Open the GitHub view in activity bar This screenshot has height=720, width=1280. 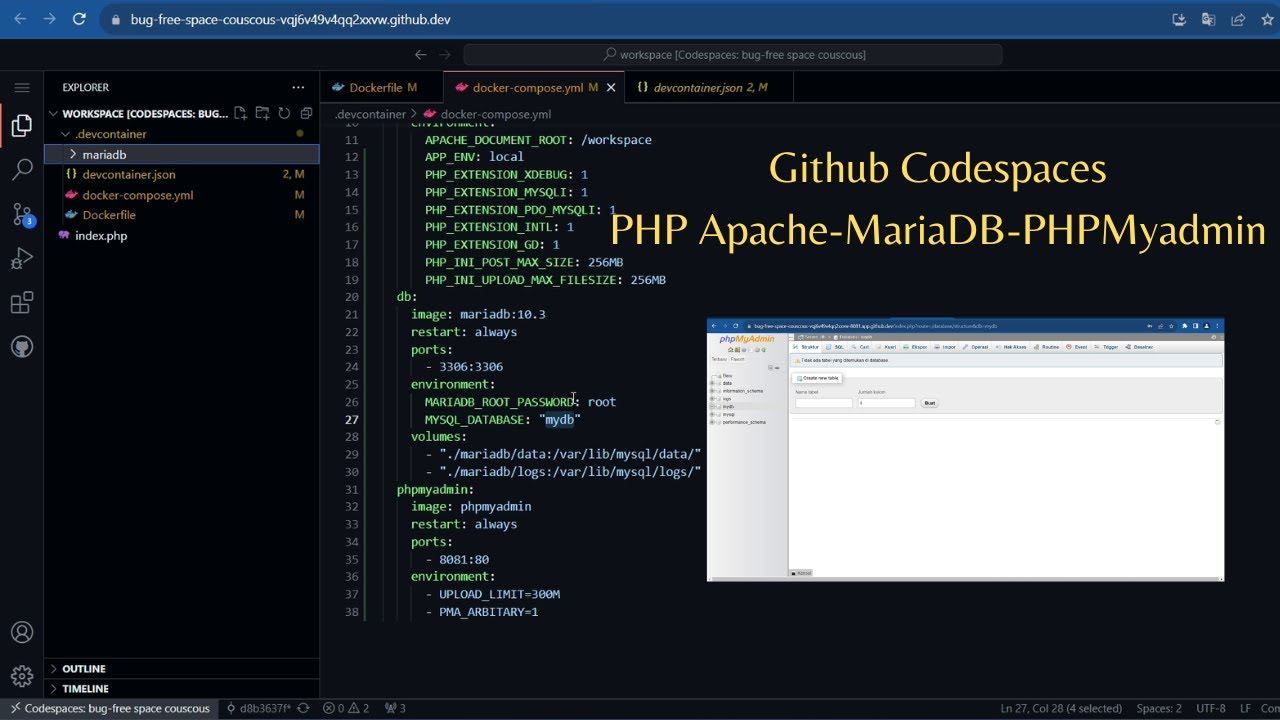click(x=22, y=347)
